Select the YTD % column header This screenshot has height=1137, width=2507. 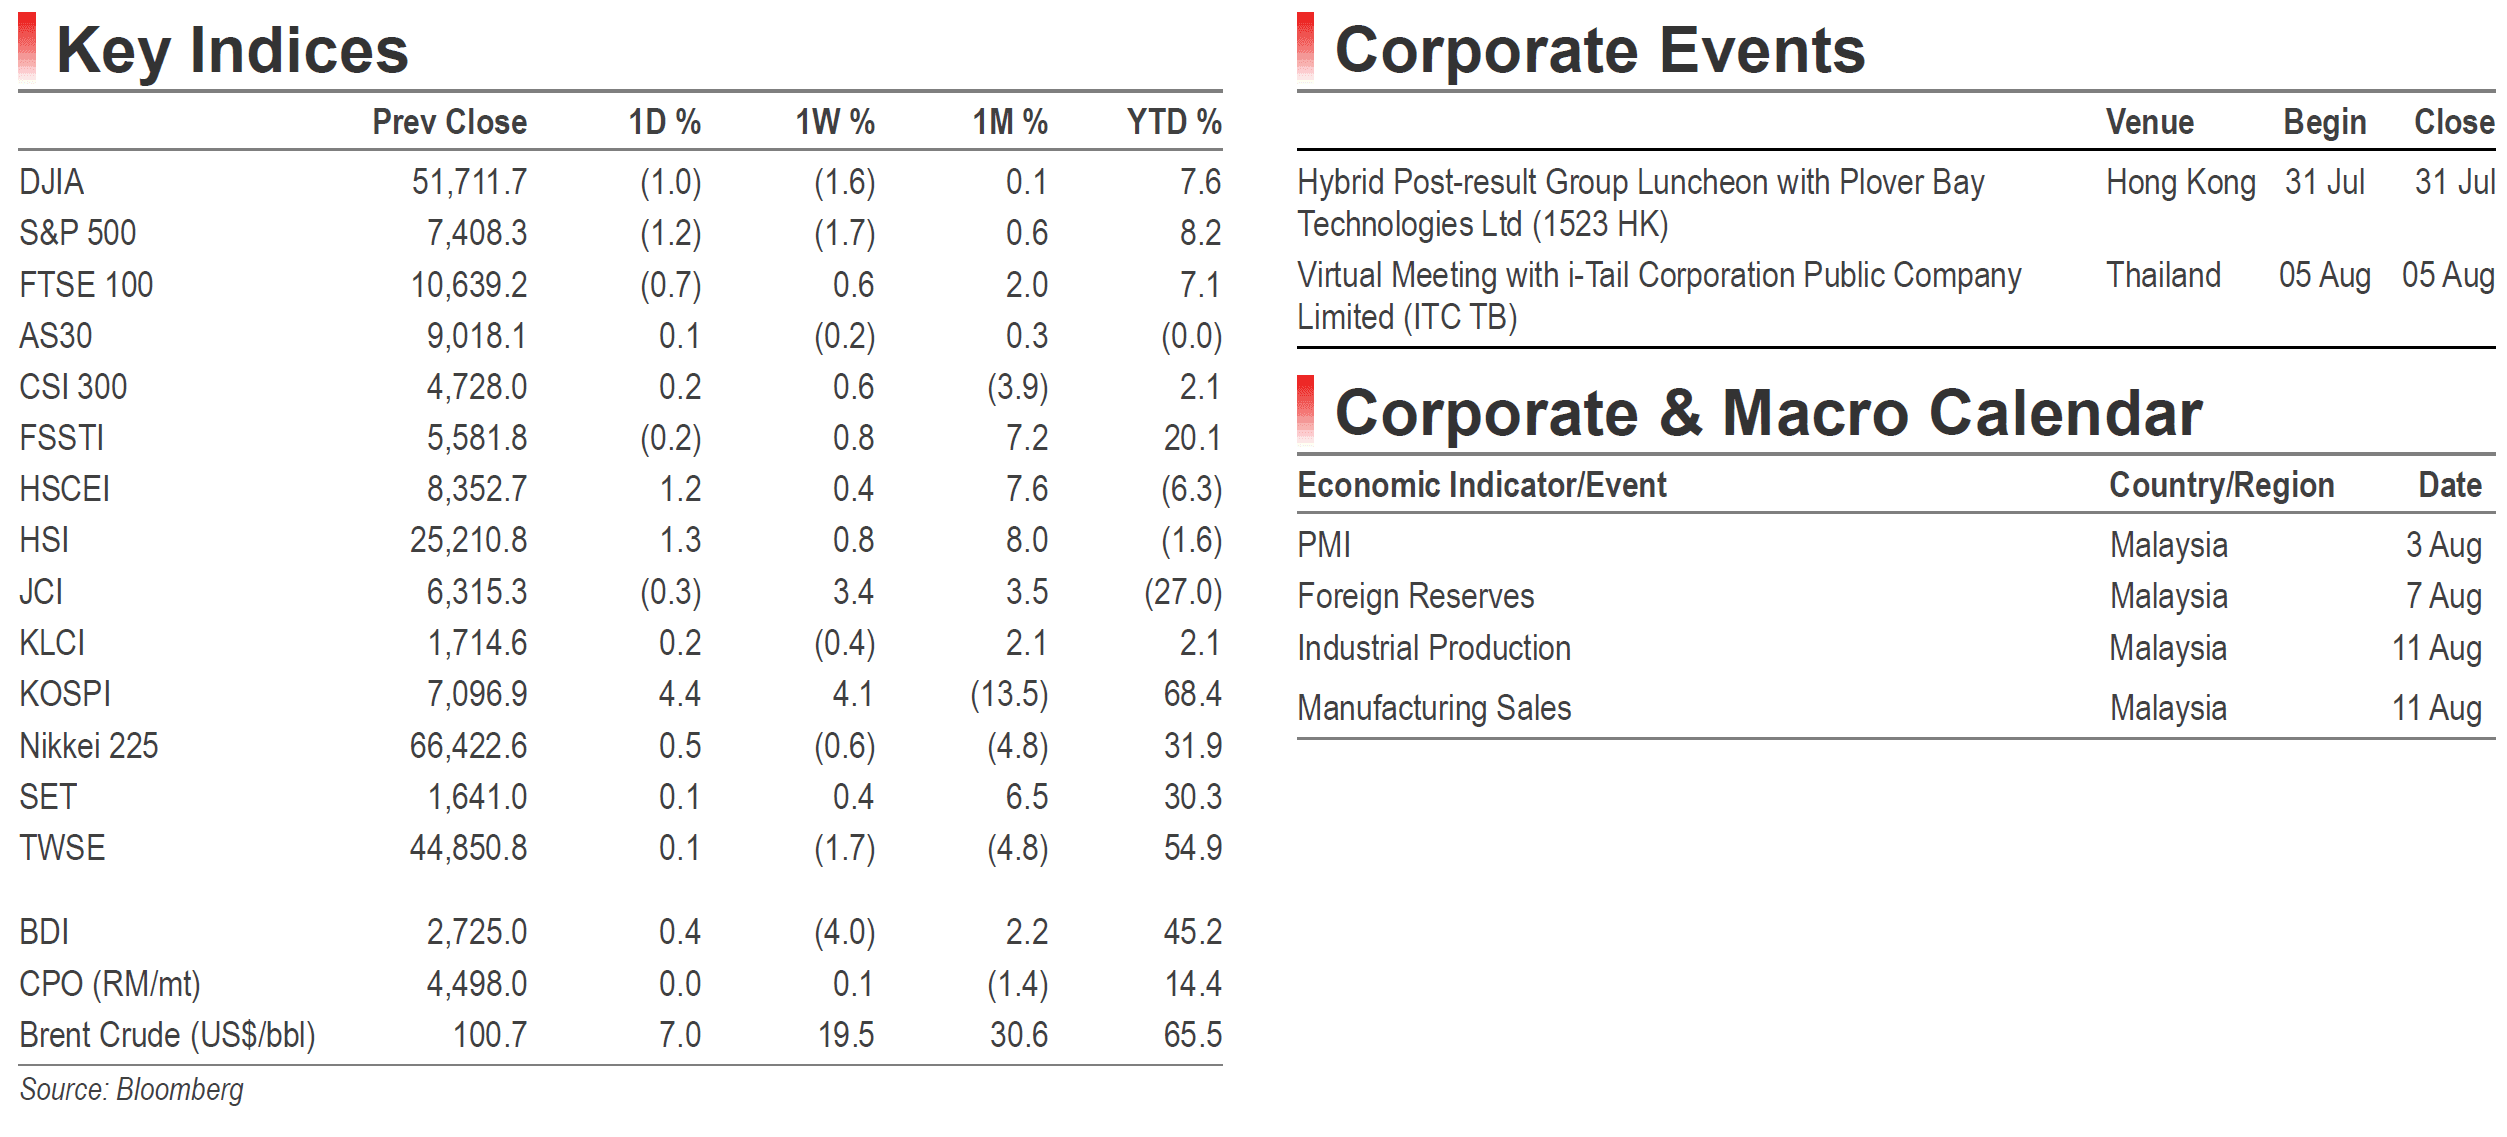click(1174, 122)
